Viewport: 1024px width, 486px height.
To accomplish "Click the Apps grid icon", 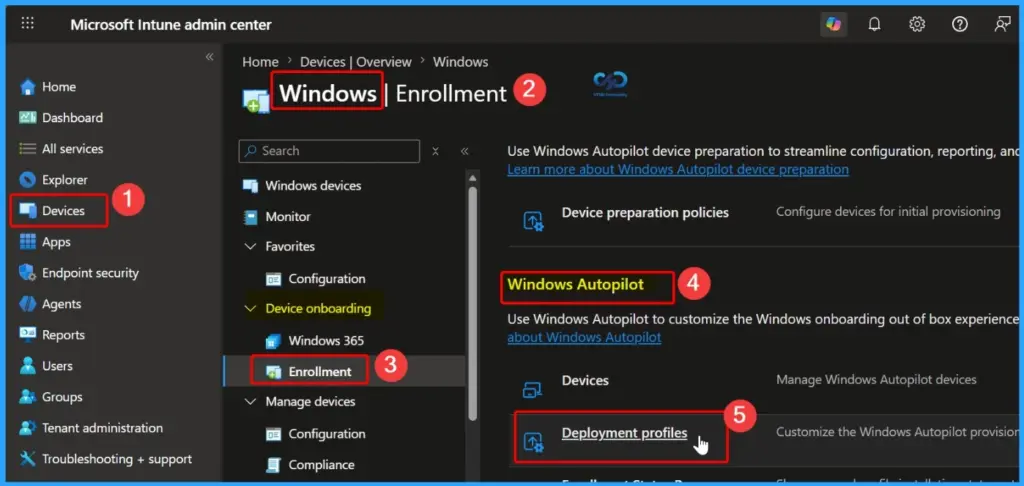I will (x=27, y=242).
